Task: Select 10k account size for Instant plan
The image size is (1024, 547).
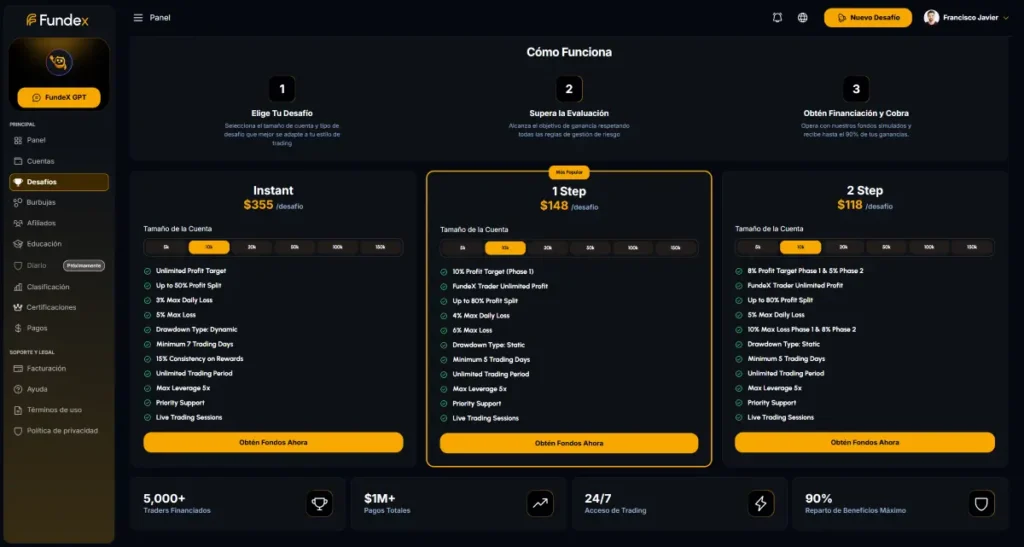Action: [209, 247]
